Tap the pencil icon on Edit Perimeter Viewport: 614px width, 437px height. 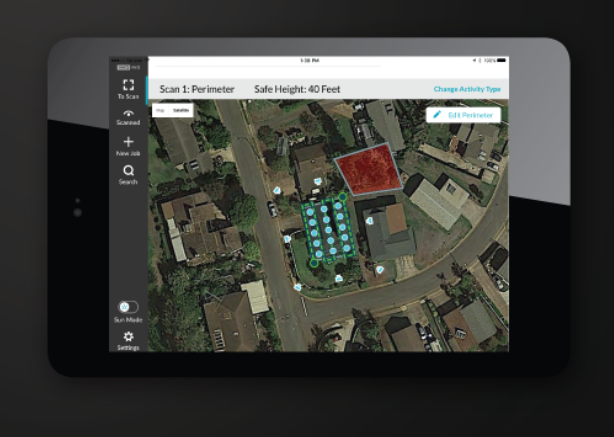point(438,115)
